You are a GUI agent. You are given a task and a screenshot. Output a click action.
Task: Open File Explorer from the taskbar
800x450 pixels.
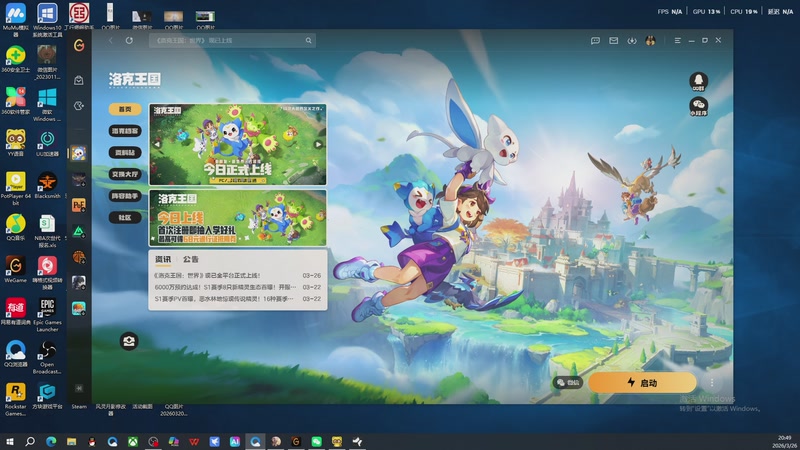pyautogui.click(x=71, y=441)
